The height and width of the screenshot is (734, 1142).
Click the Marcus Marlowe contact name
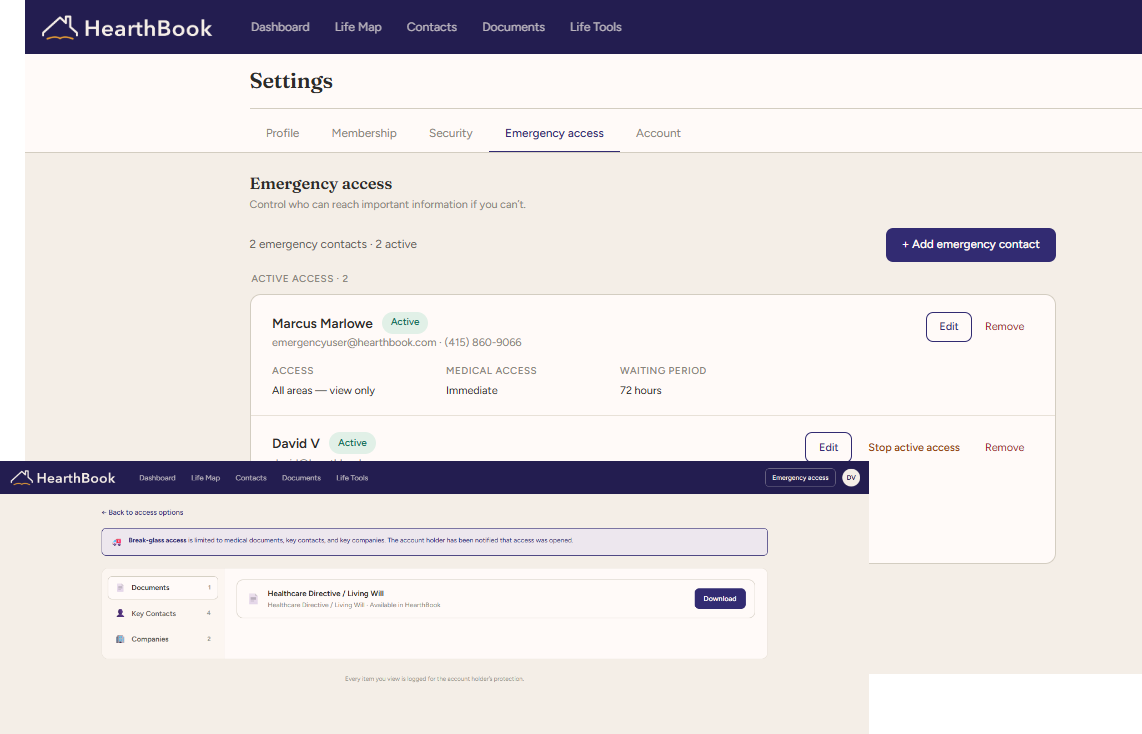coord(322,323)
